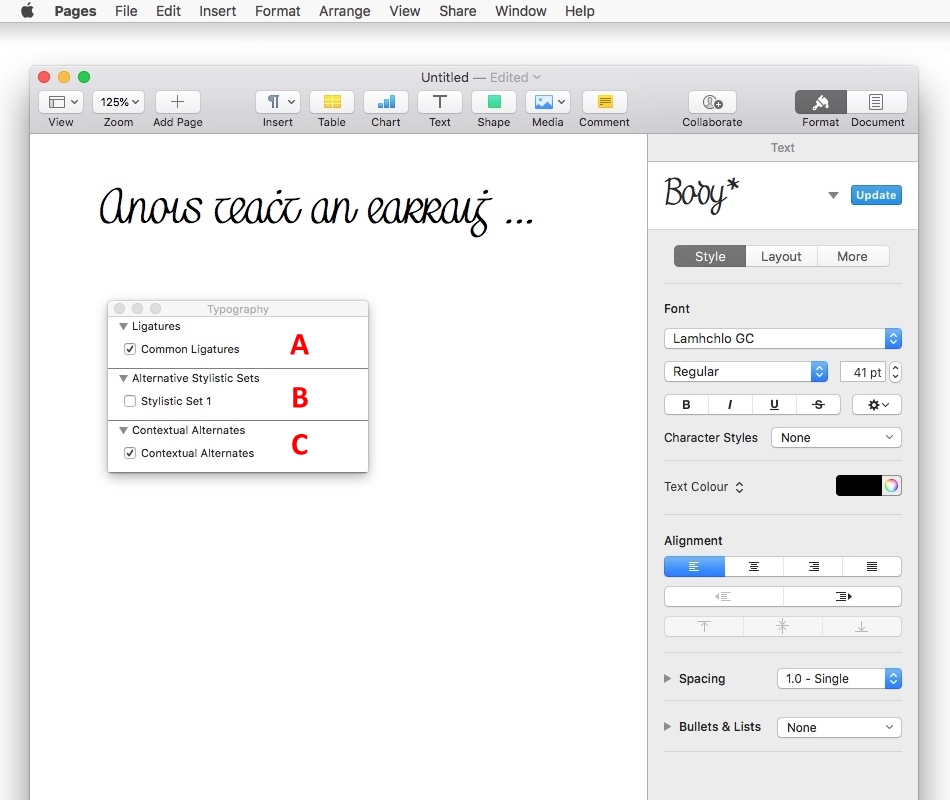Expand the Spacing disclosure triangle

point(668,679)
